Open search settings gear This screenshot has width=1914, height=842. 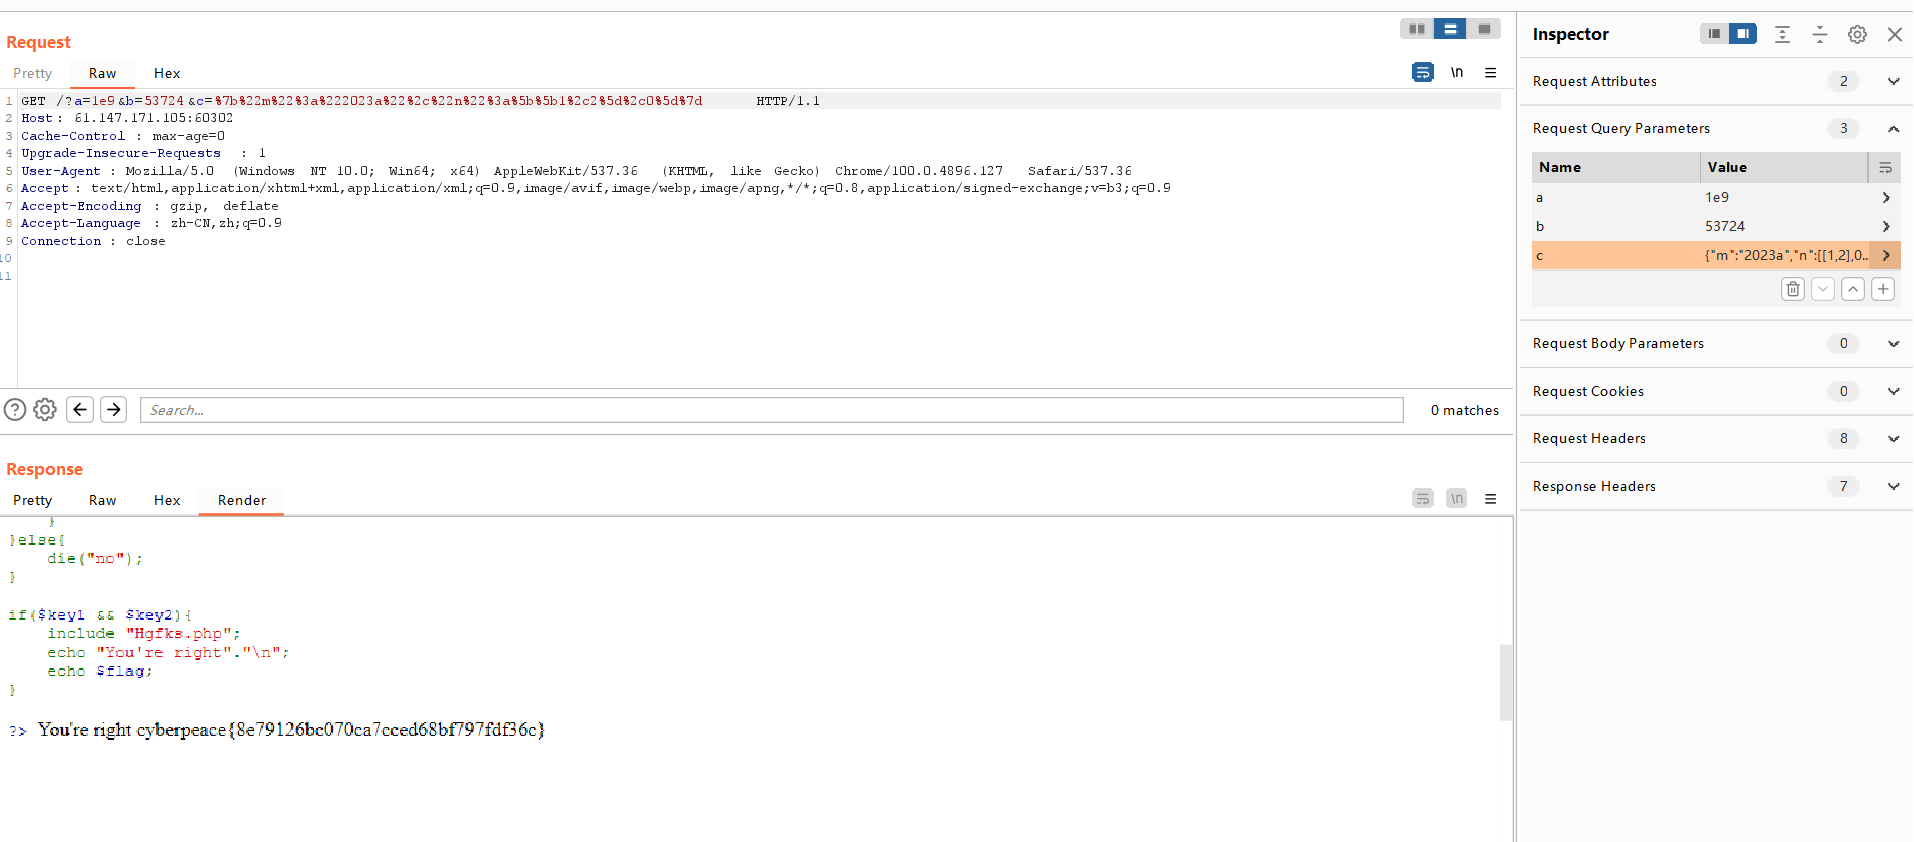tap(45, 409)
